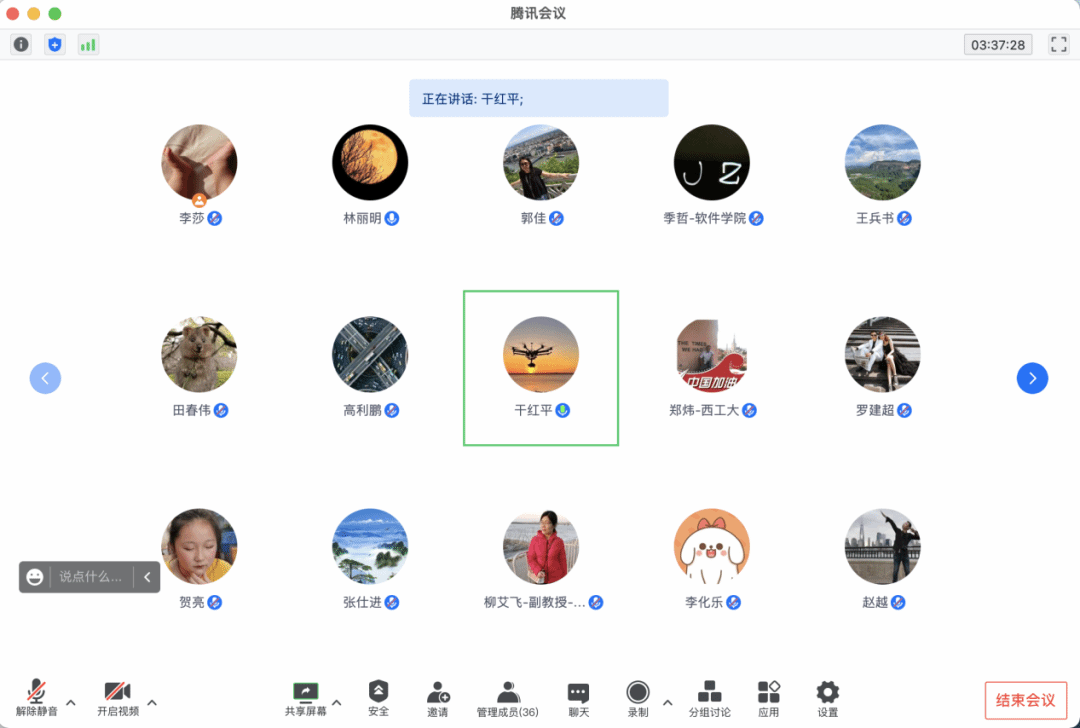Image resolution: width=1080 pixels, height=728 pixels.
Task: Click the blue security shield icon
Action: 55,44
